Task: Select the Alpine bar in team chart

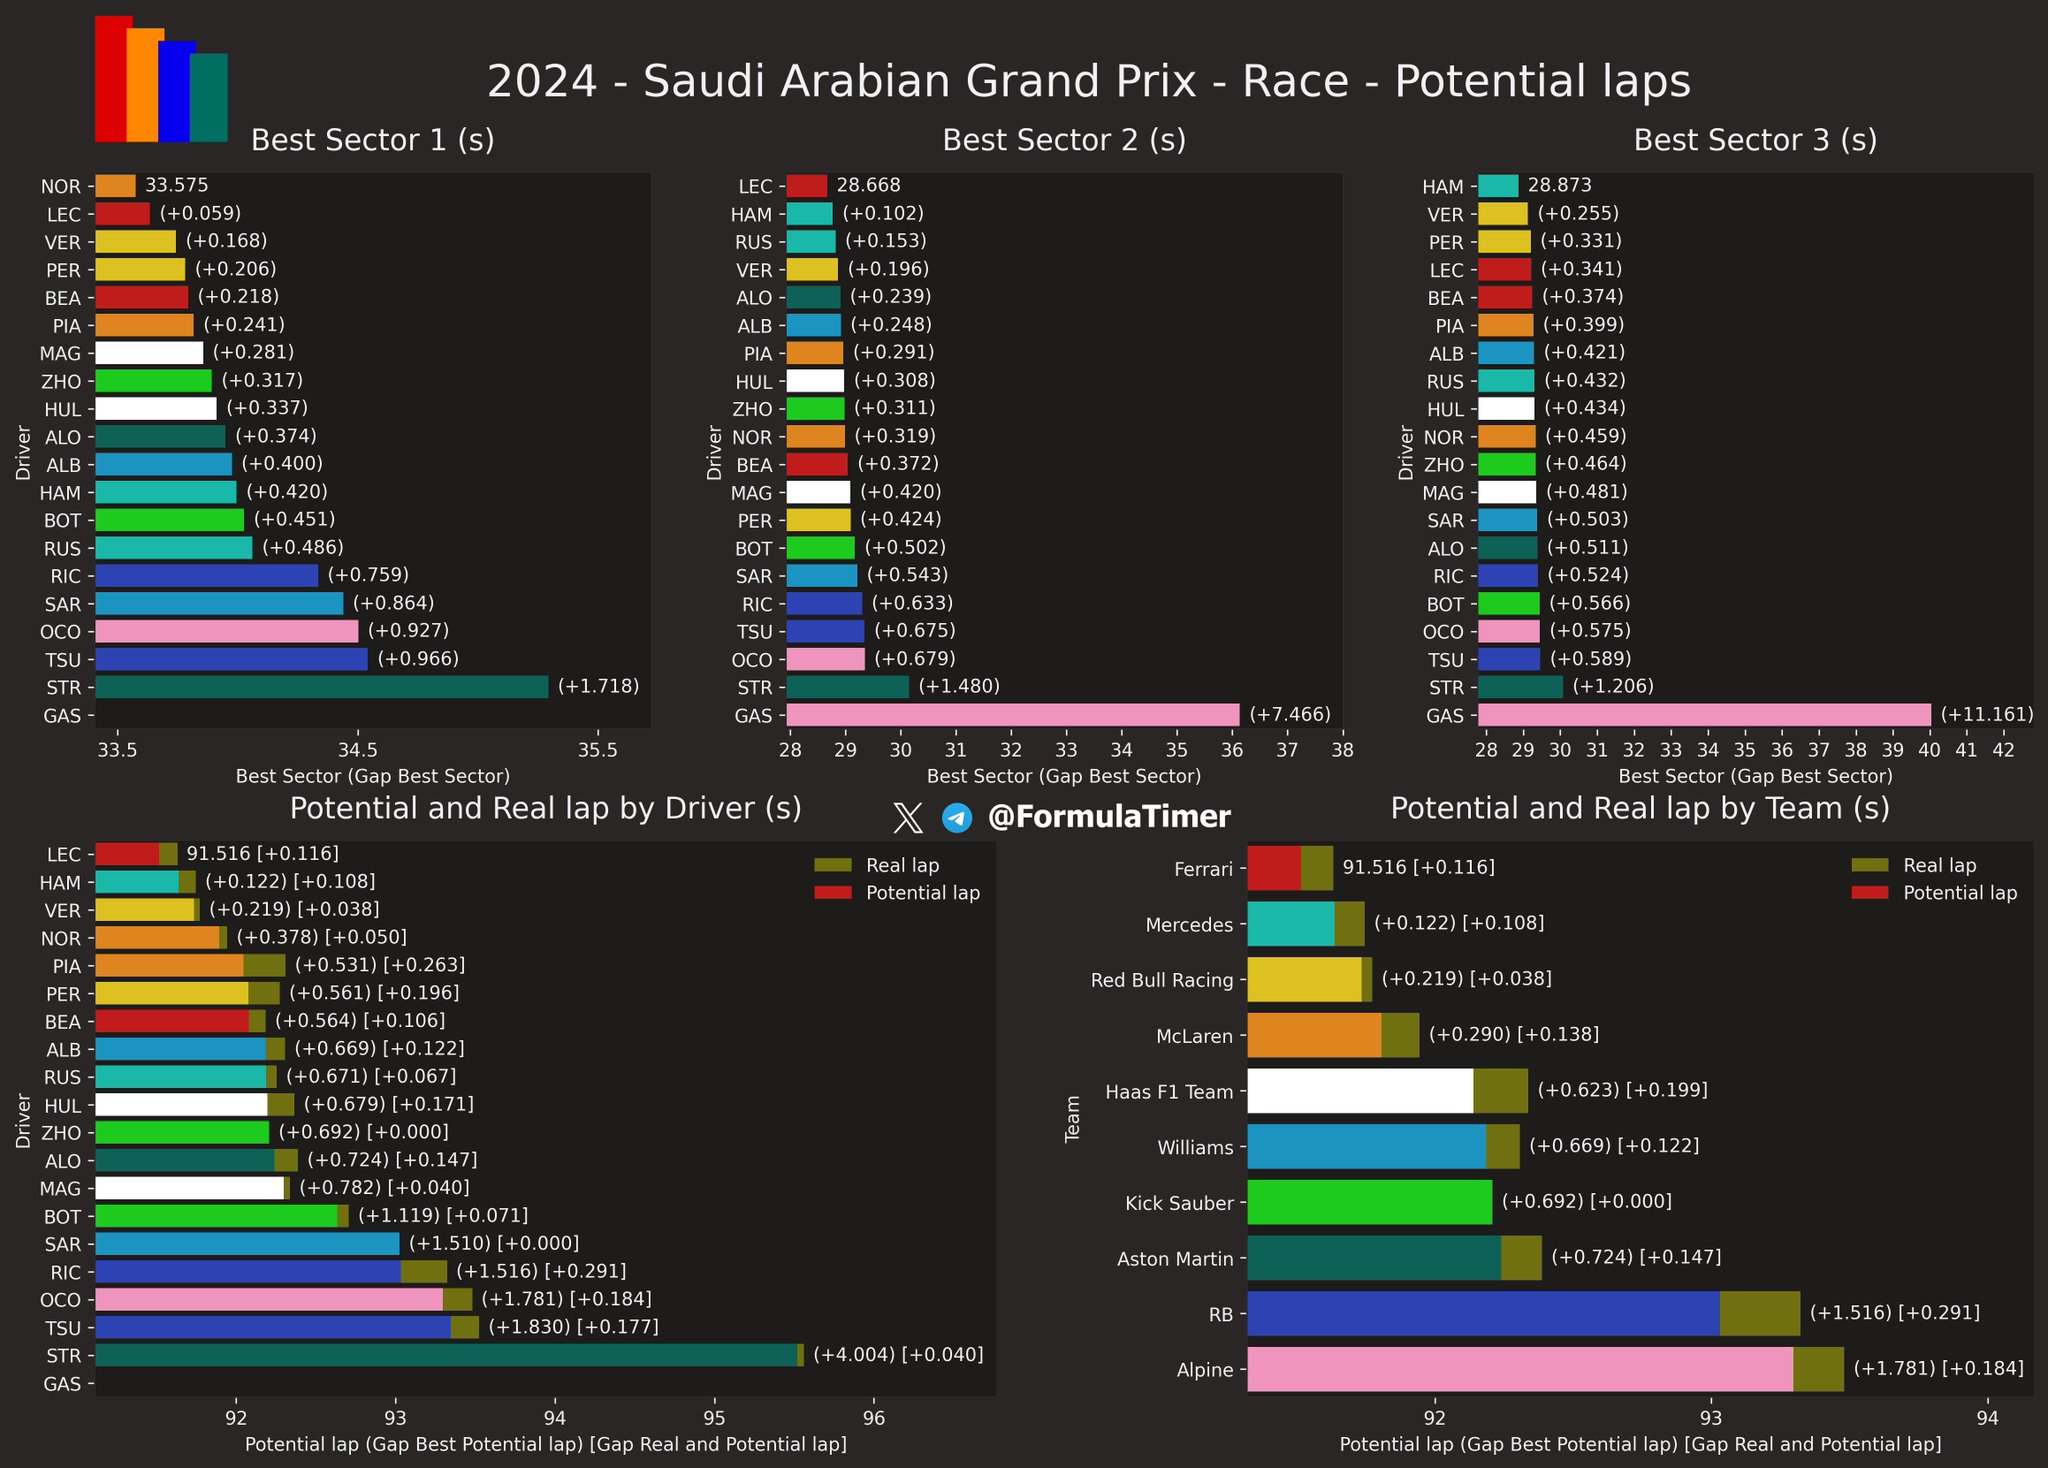Action: pyautogui.click(x=1546, y=1369)
